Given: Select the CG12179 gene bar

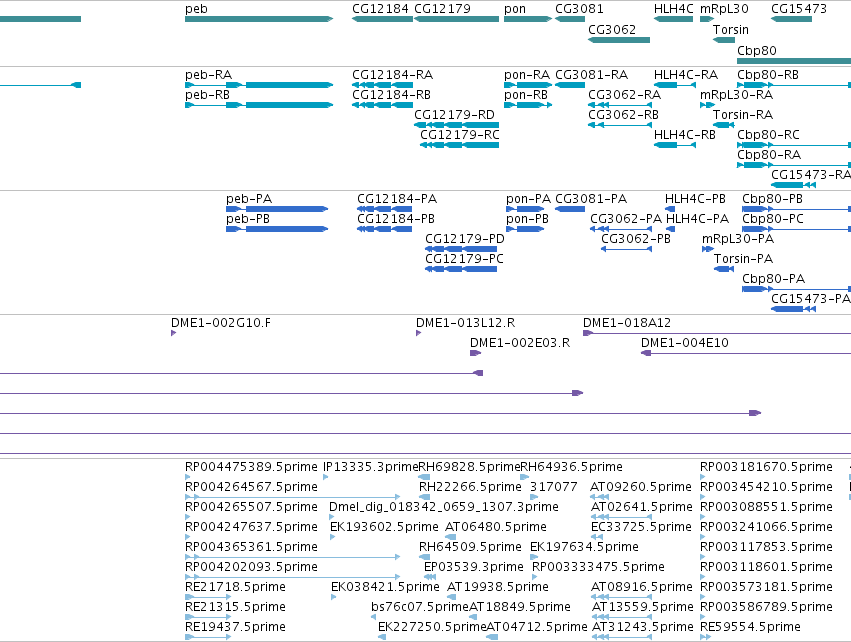Looking at the screenshot, I should click(x=456, y=19).
